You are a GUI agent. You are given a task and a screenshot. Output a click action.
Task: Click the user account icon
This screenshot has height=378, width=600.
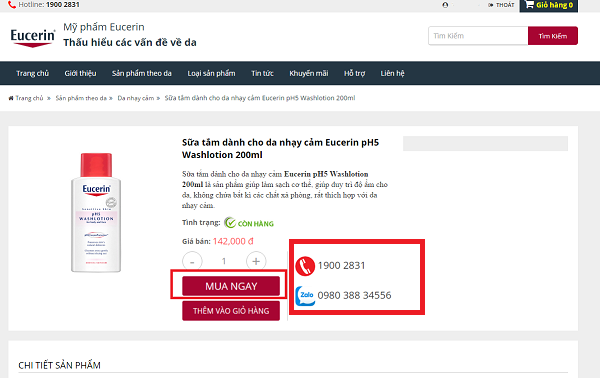tap(445, 5)
